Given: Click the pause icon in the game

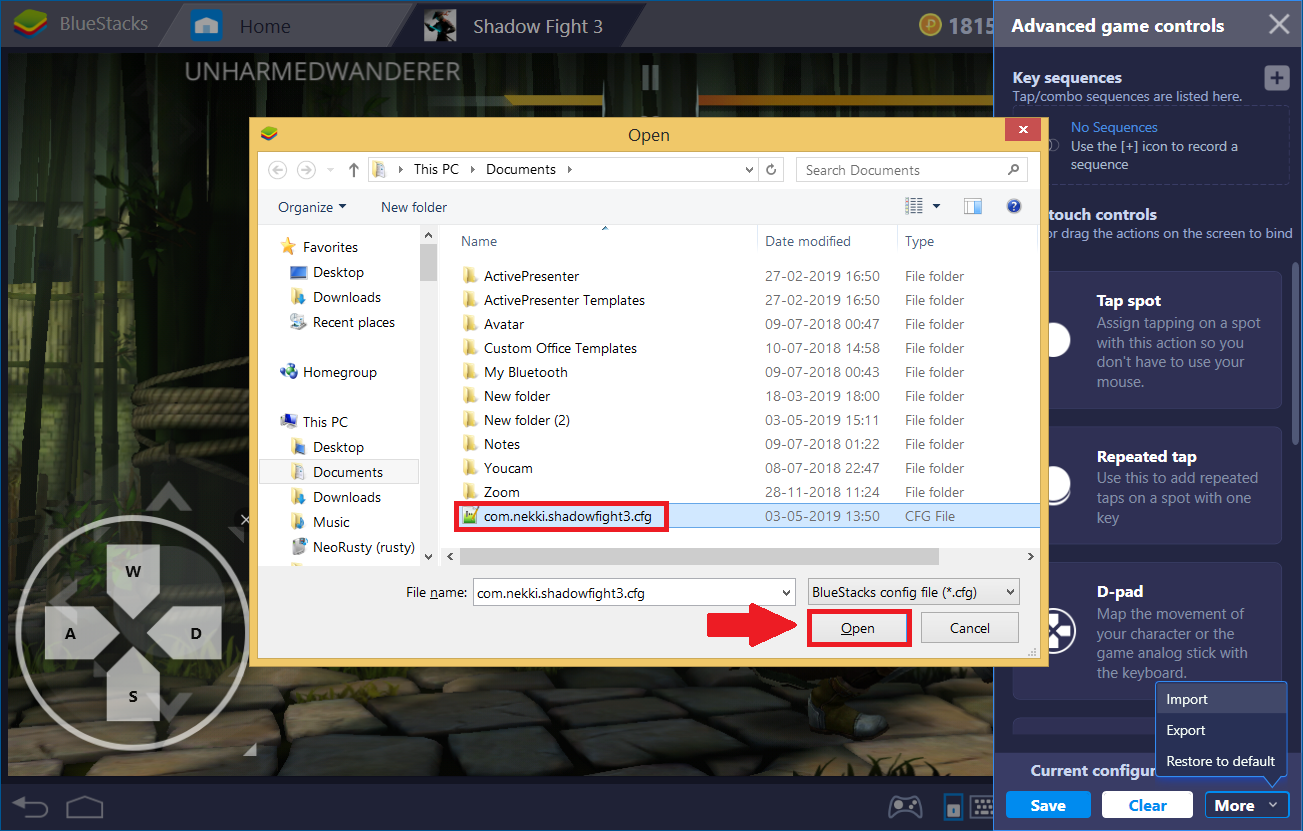Looking at the screenshot, I should [x=651, y=77].
